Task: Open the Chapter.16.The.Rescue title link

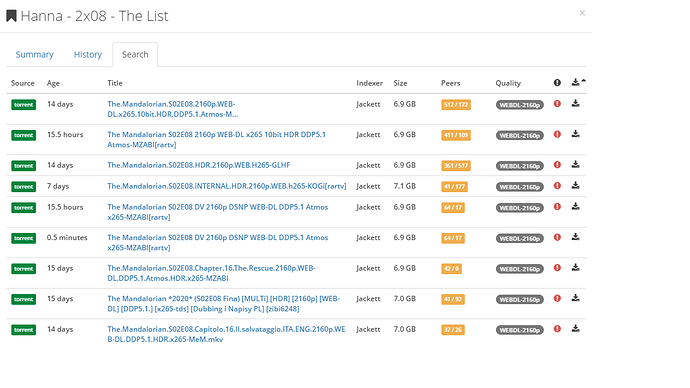Action: (211, 273)
